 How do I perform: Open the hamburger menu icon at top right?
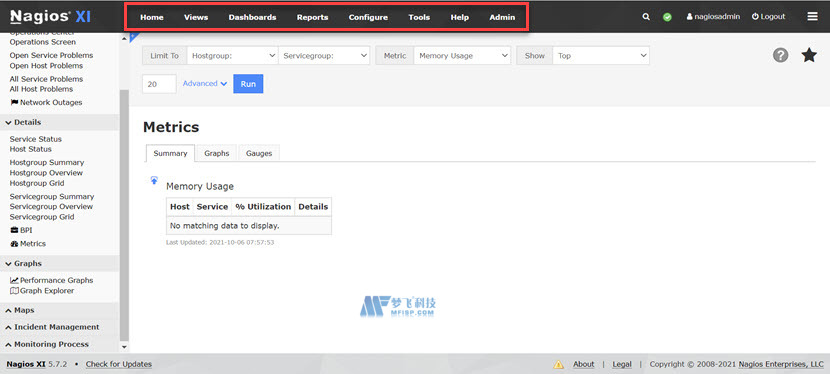click(x=813, y=17)
